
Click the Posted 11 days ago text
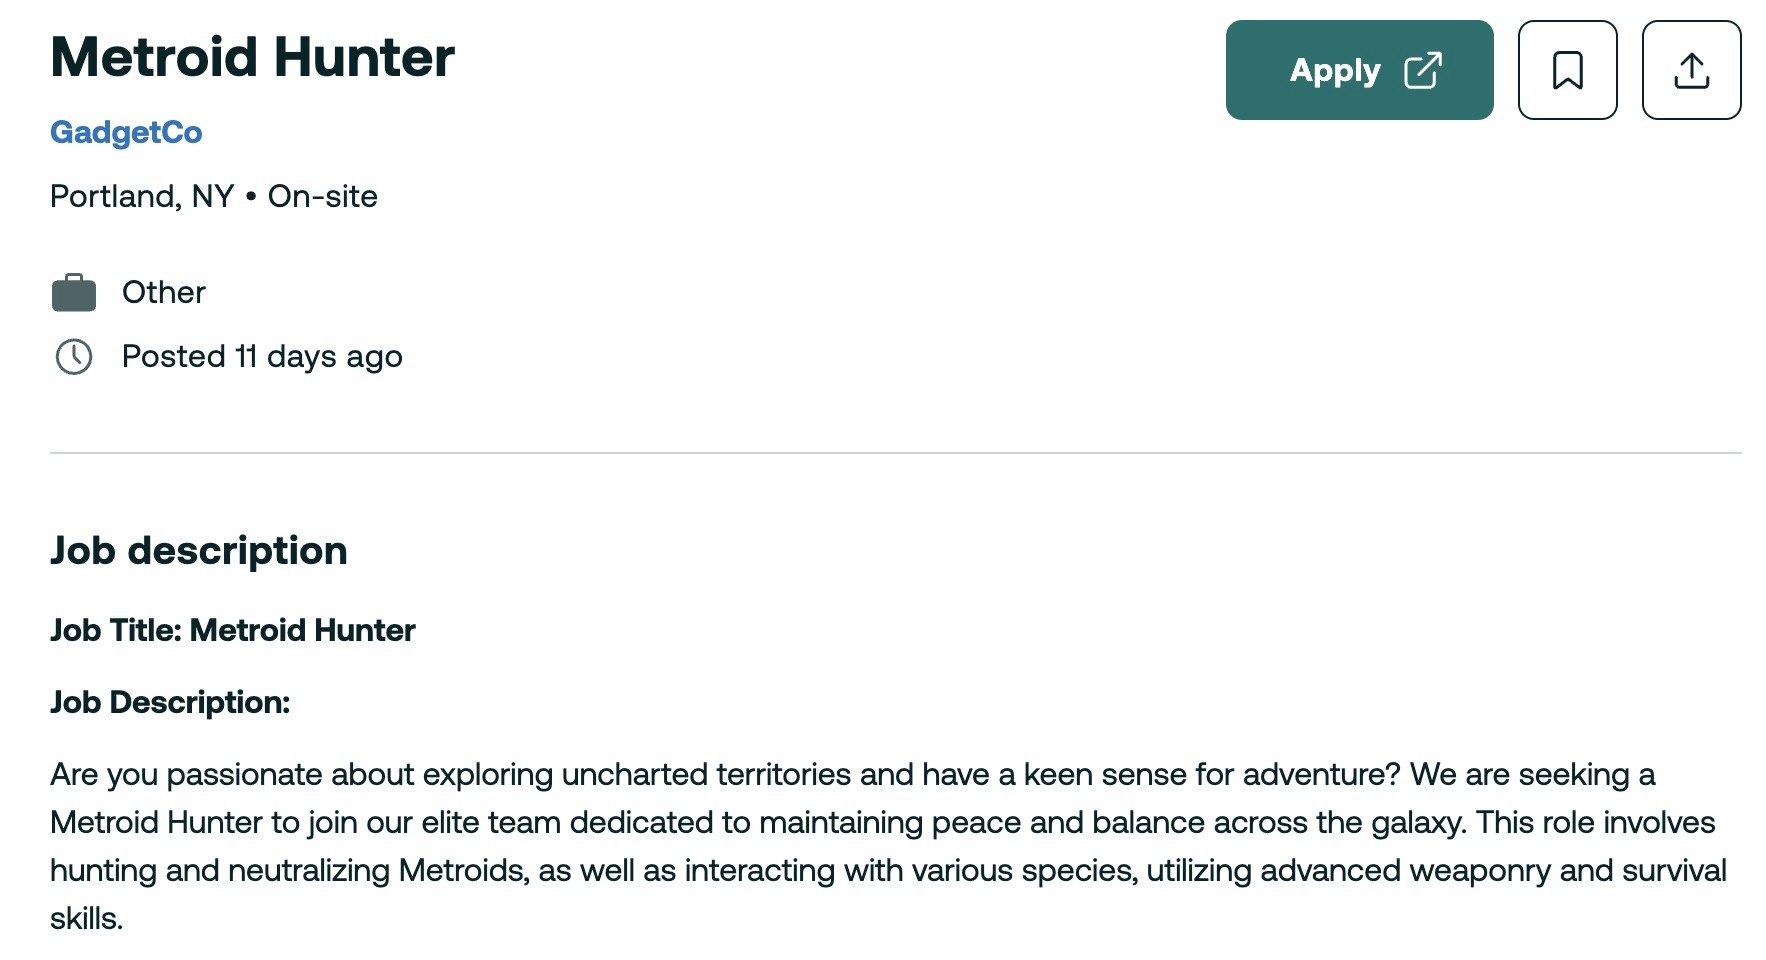262,357
